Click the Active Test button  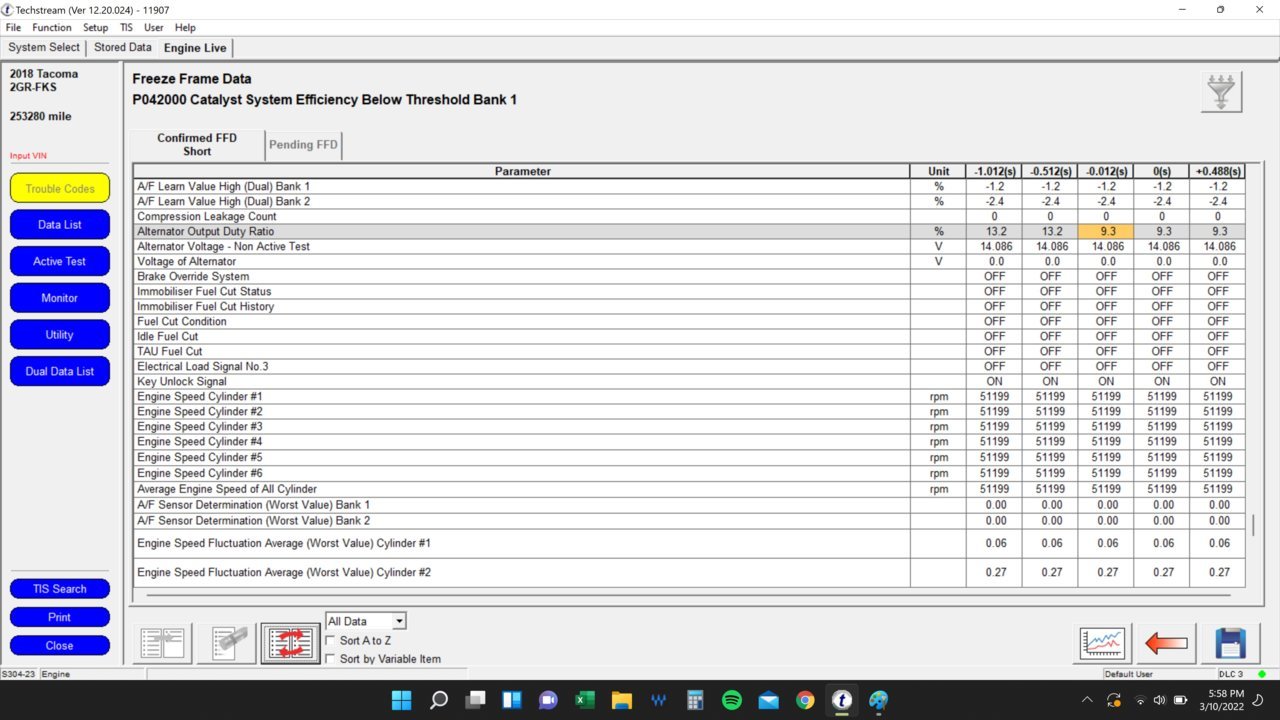(60, 261)
